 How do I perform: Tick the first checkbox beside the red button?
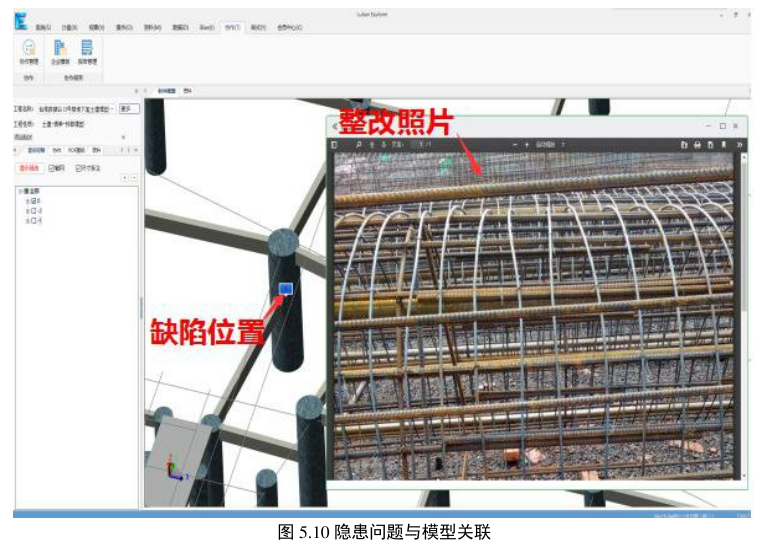(x=51, y=168)
